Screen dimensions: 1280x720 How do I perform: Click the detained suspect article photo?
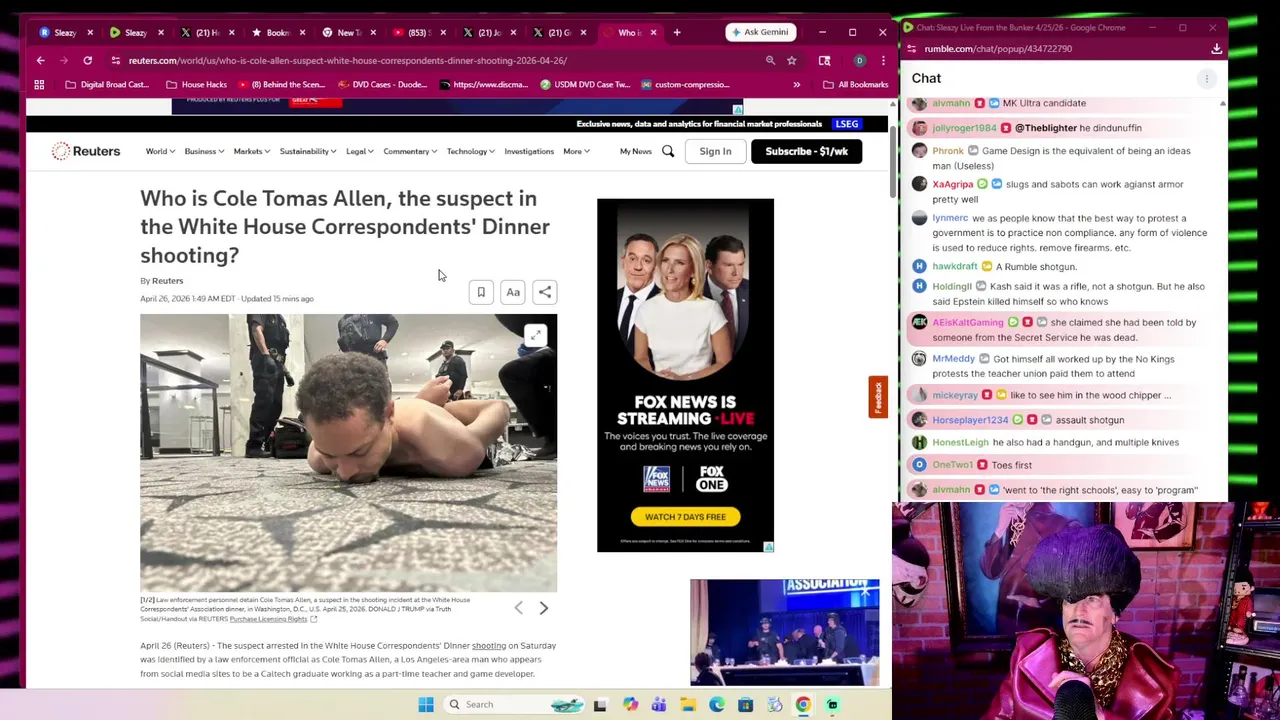tap(348, 453)
